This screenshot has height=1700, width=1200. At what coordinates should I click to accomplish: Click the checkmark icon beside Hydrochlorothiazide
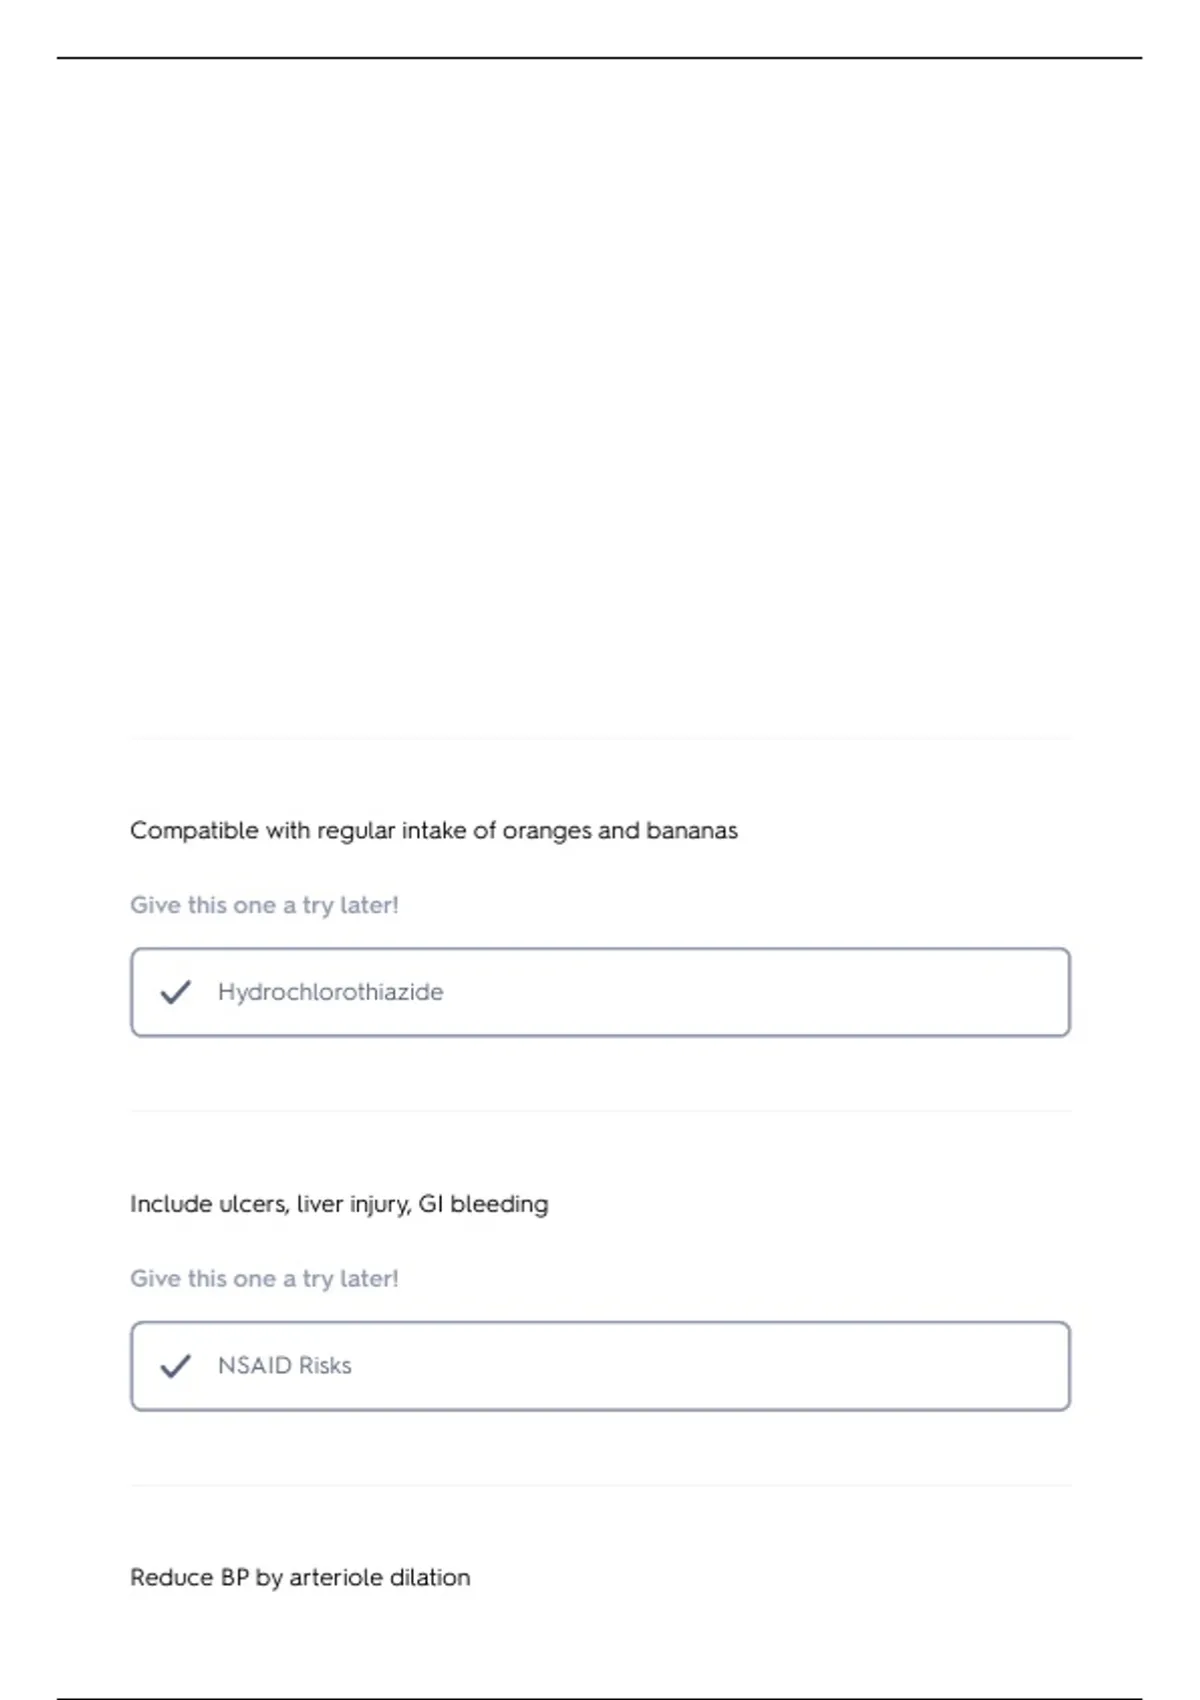(x=175, y=992)
